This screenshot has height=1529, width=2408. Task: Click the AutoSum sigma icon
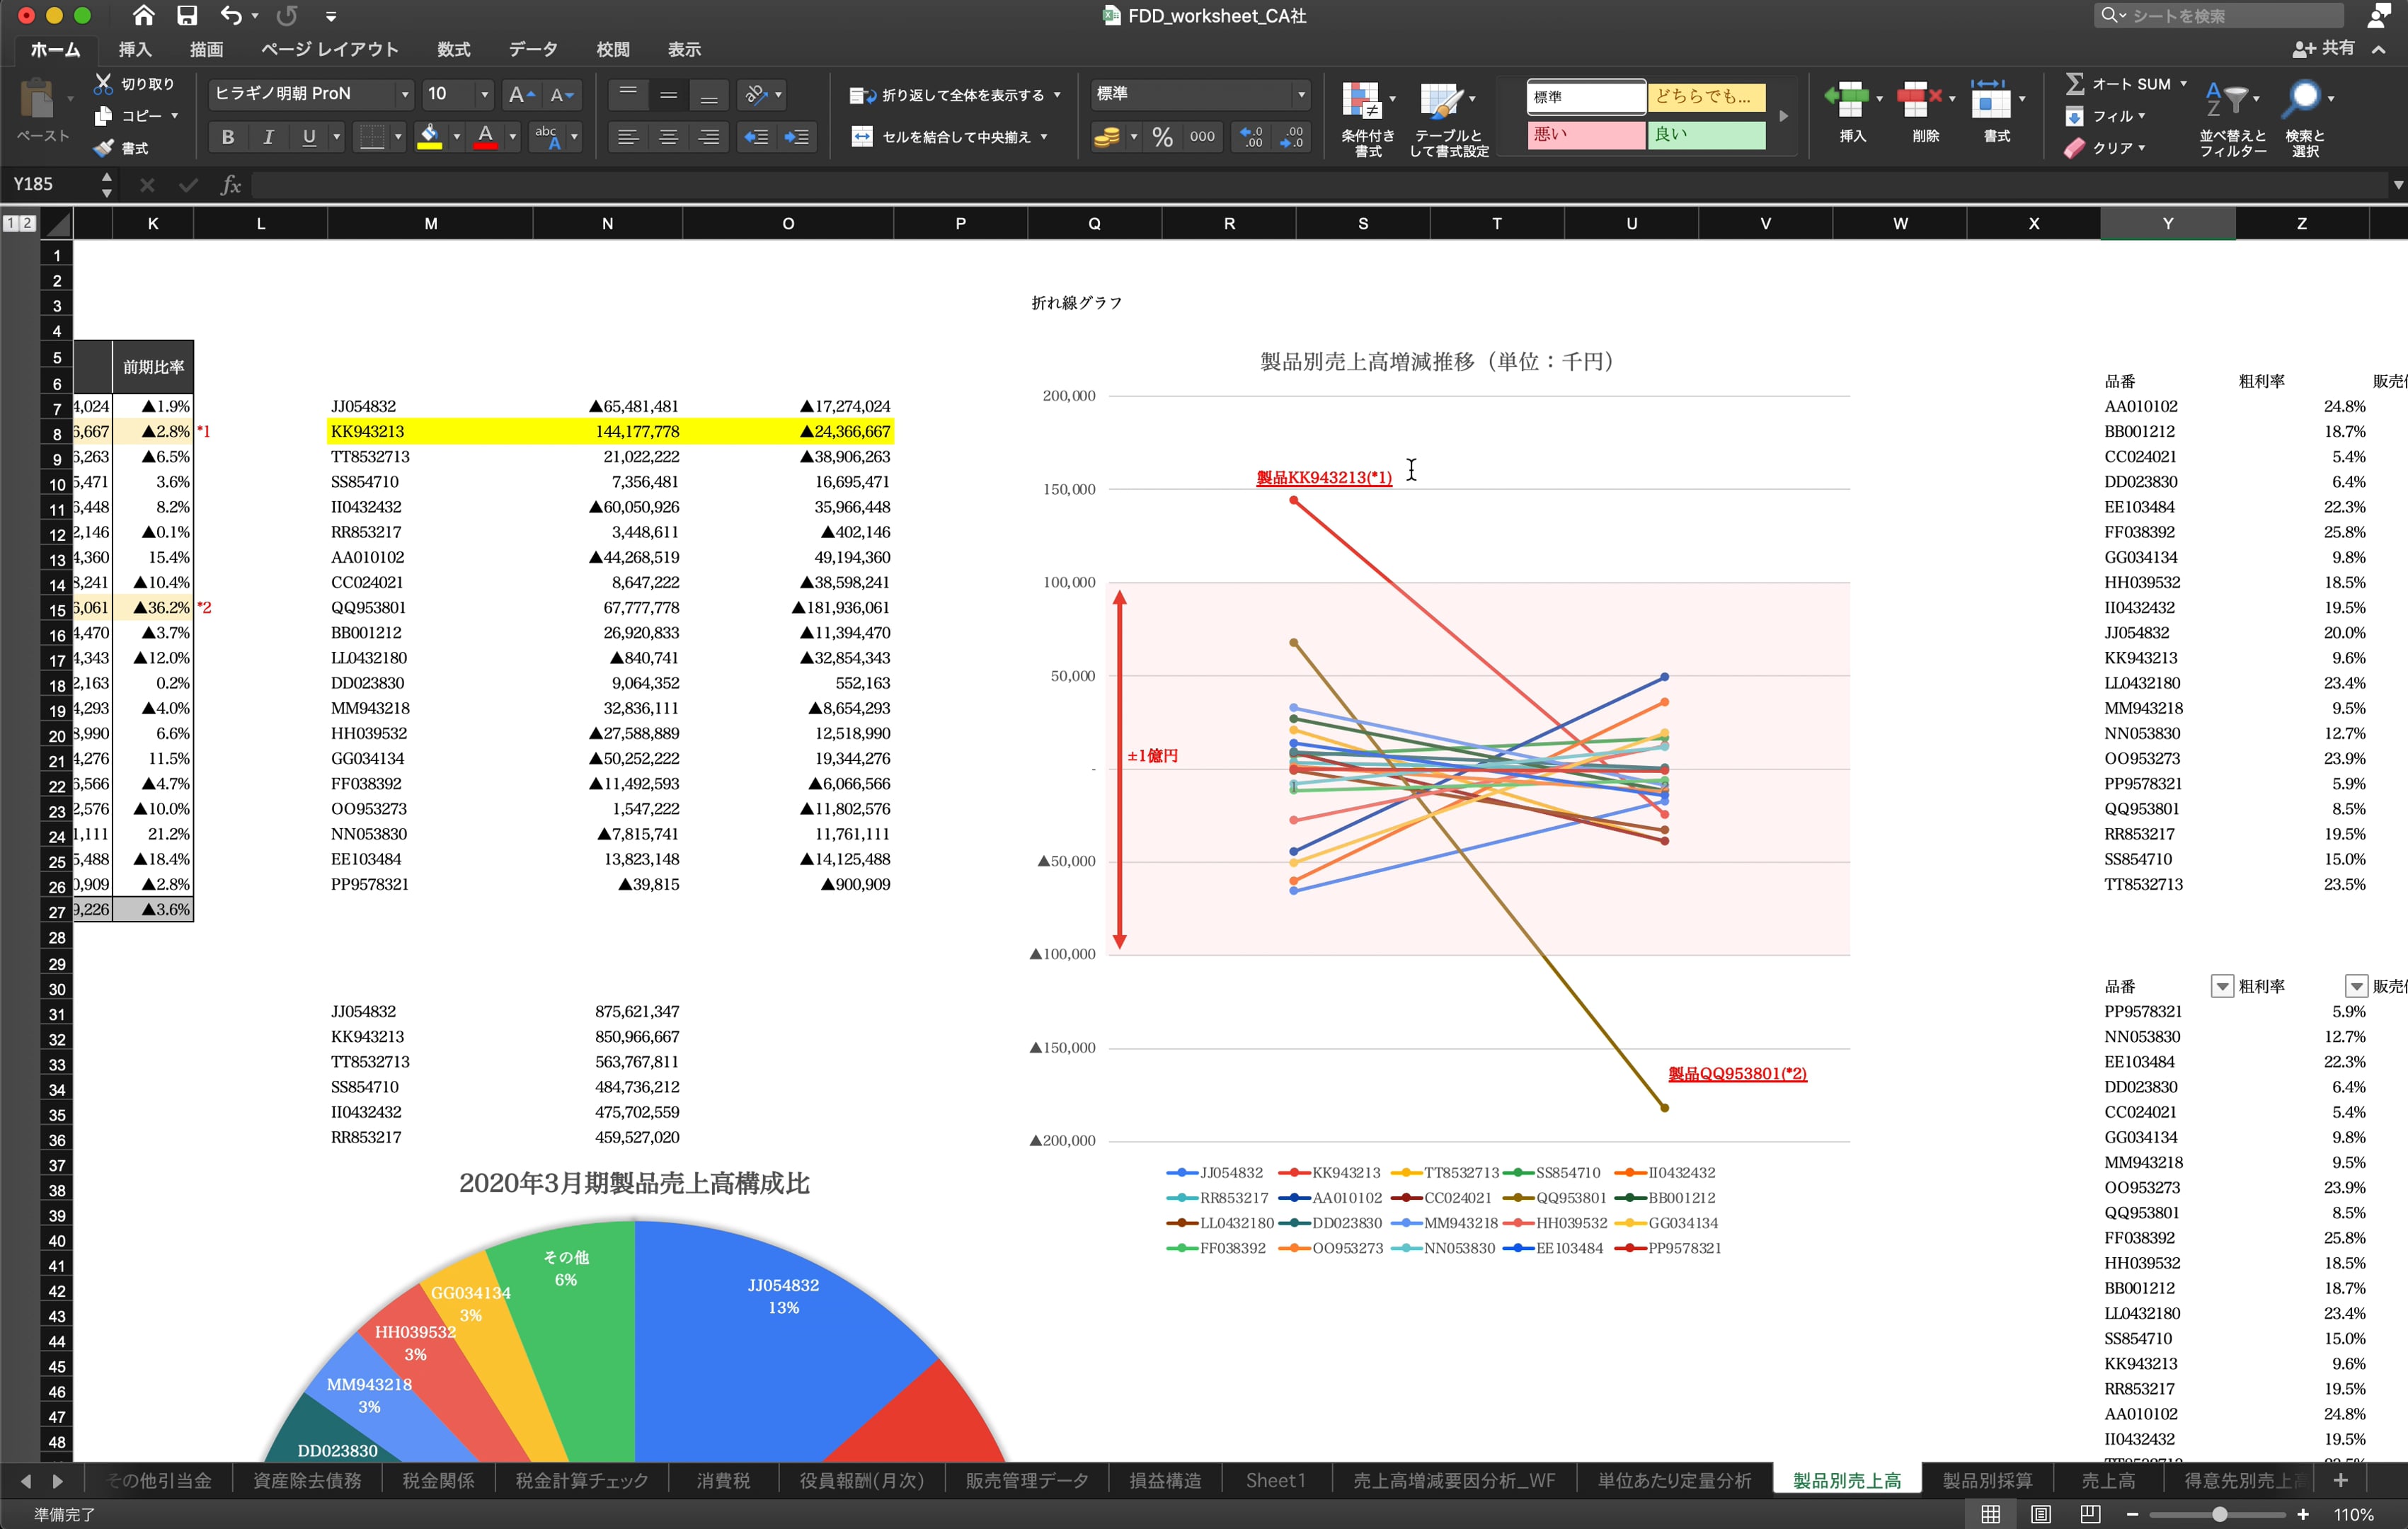tap(2075, 84)
